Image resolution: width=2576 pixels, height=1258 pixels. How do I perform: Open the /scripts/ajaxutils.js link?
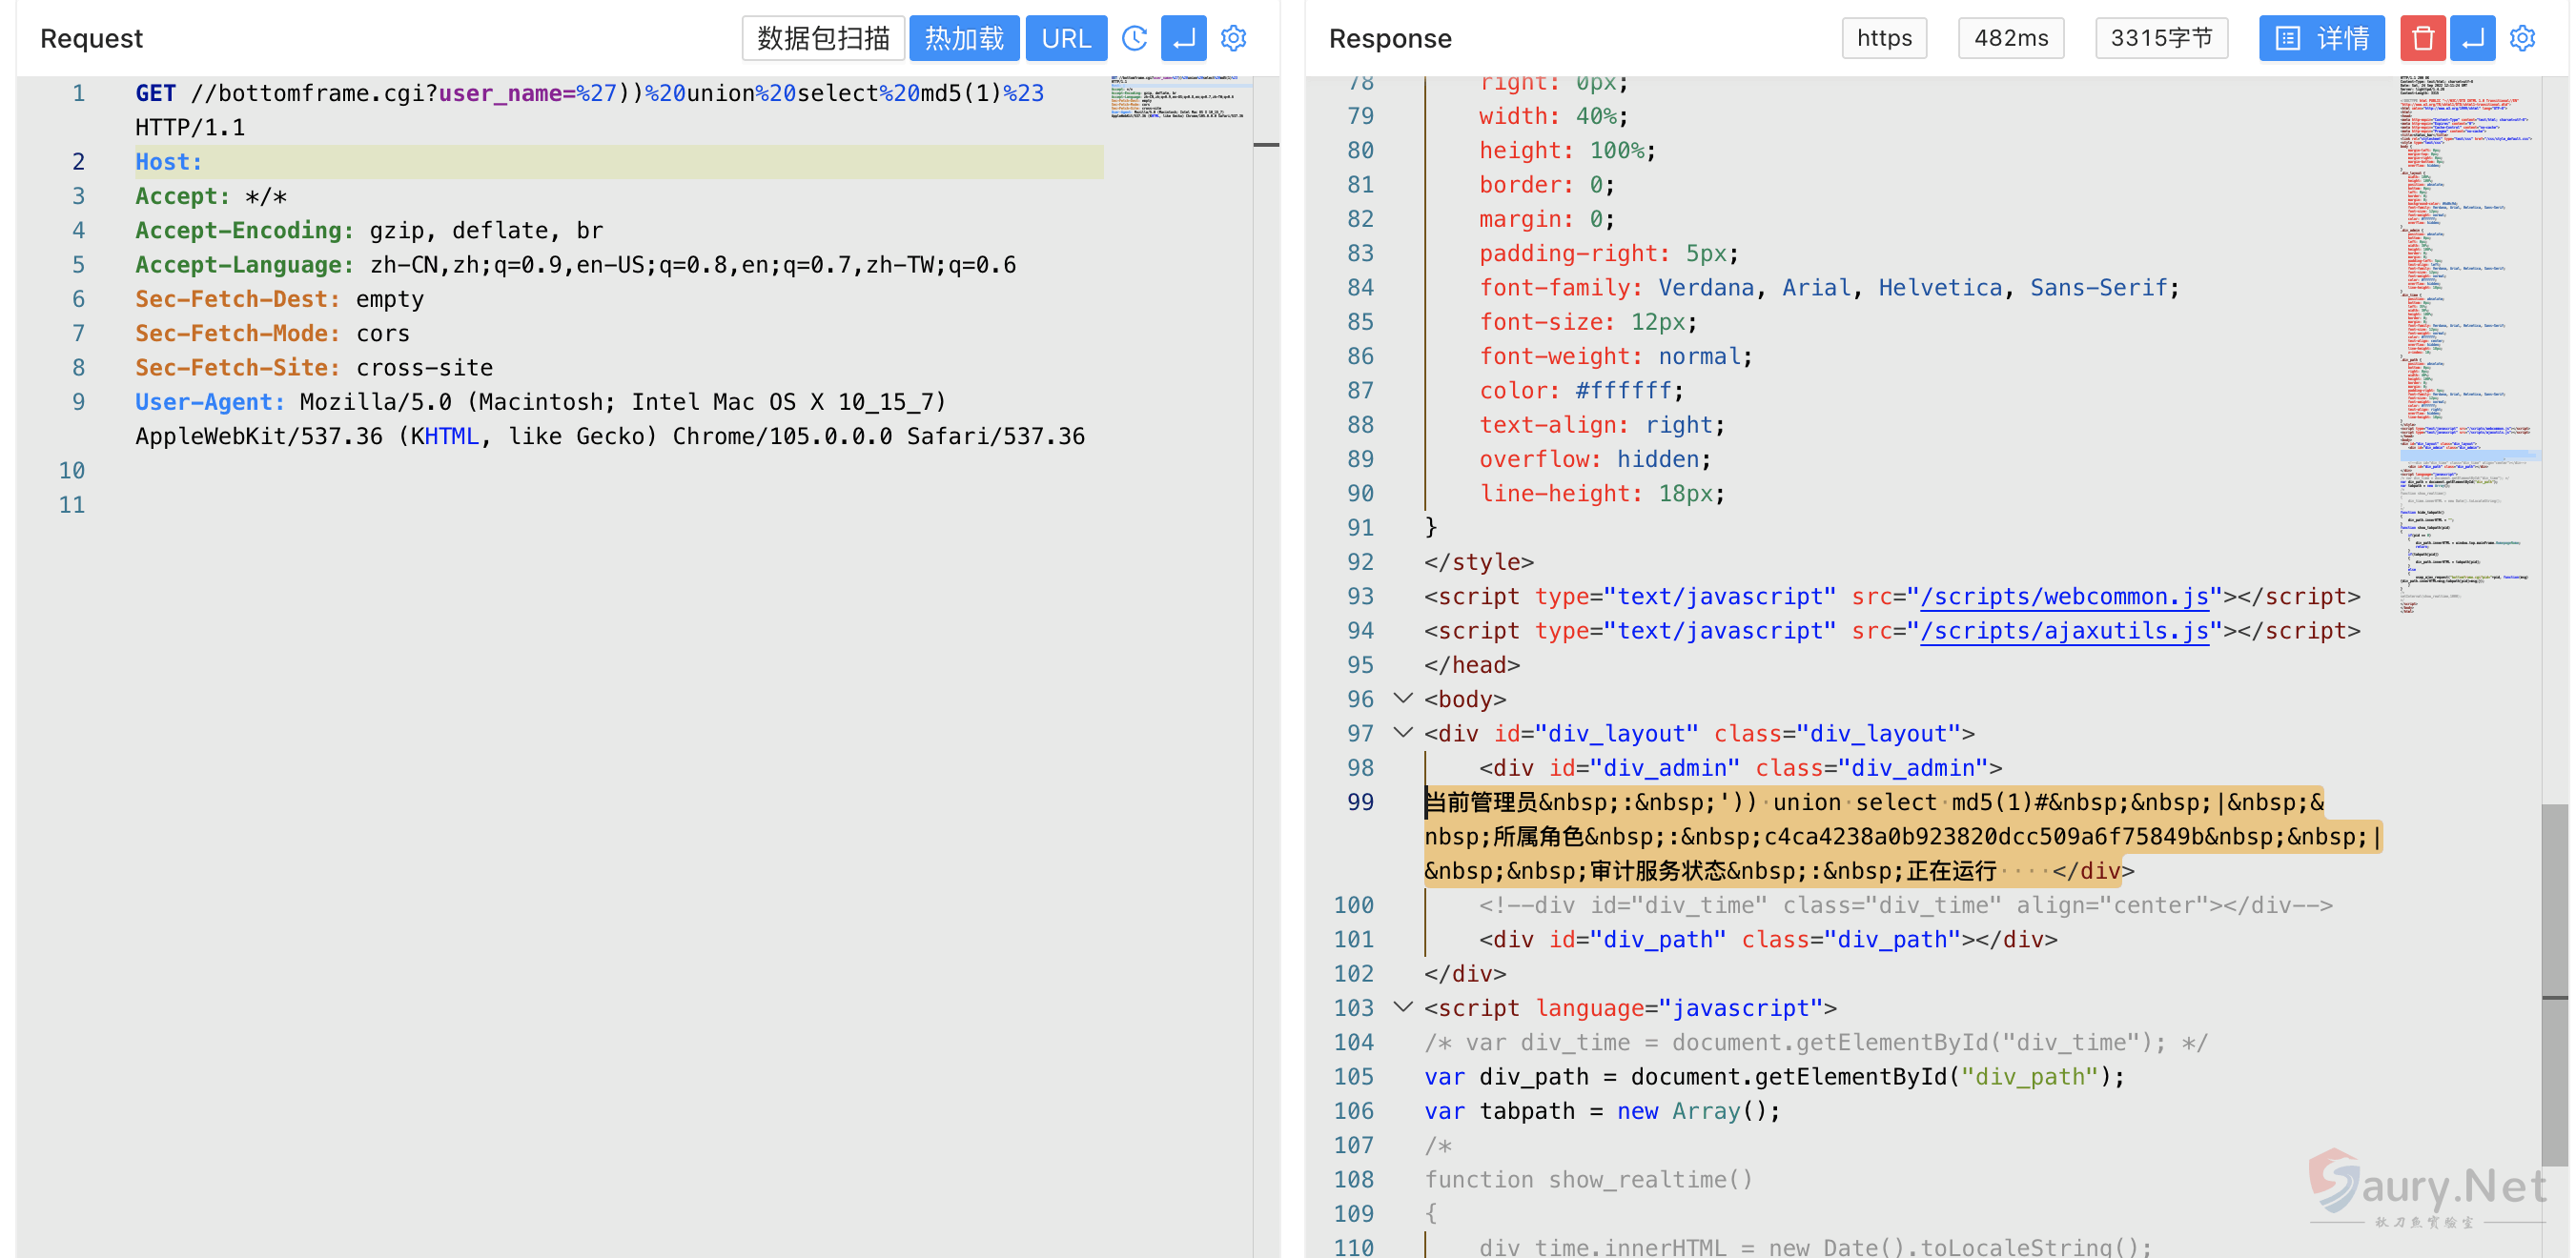(2064, 630)
